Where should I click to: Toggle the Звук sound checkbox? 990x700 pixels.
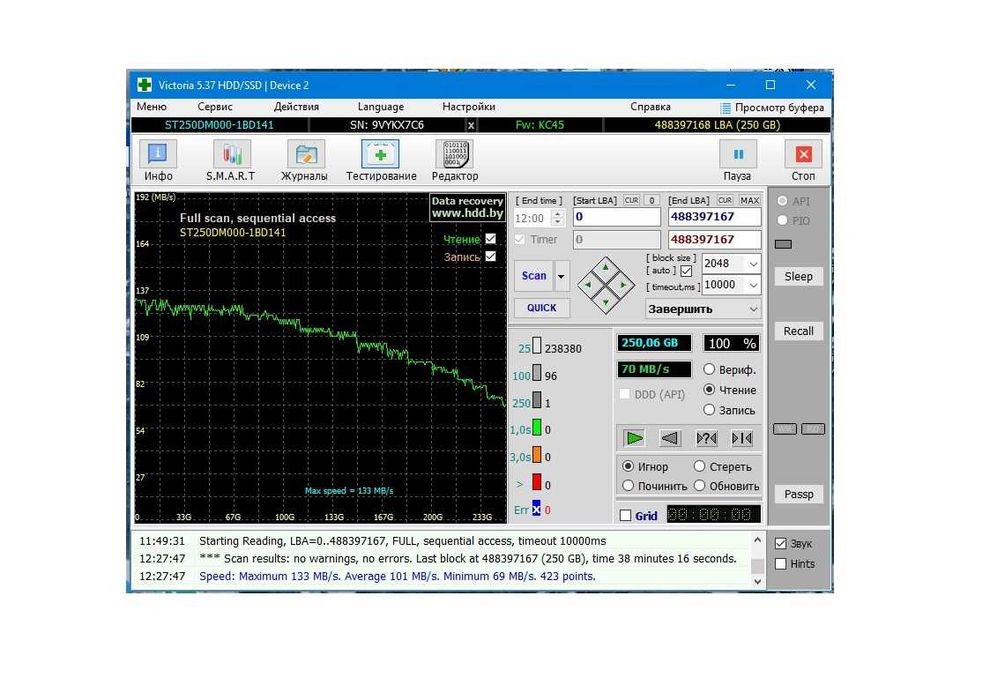click(x=781, y=543)
